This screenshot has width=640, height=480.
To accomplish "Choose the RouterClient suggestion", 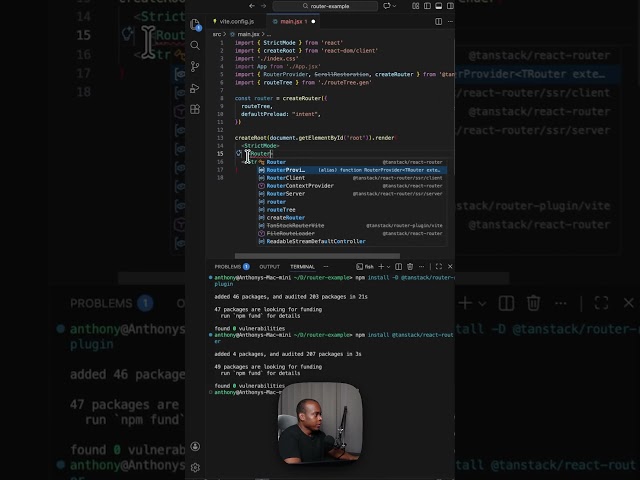I will [352, 178].
